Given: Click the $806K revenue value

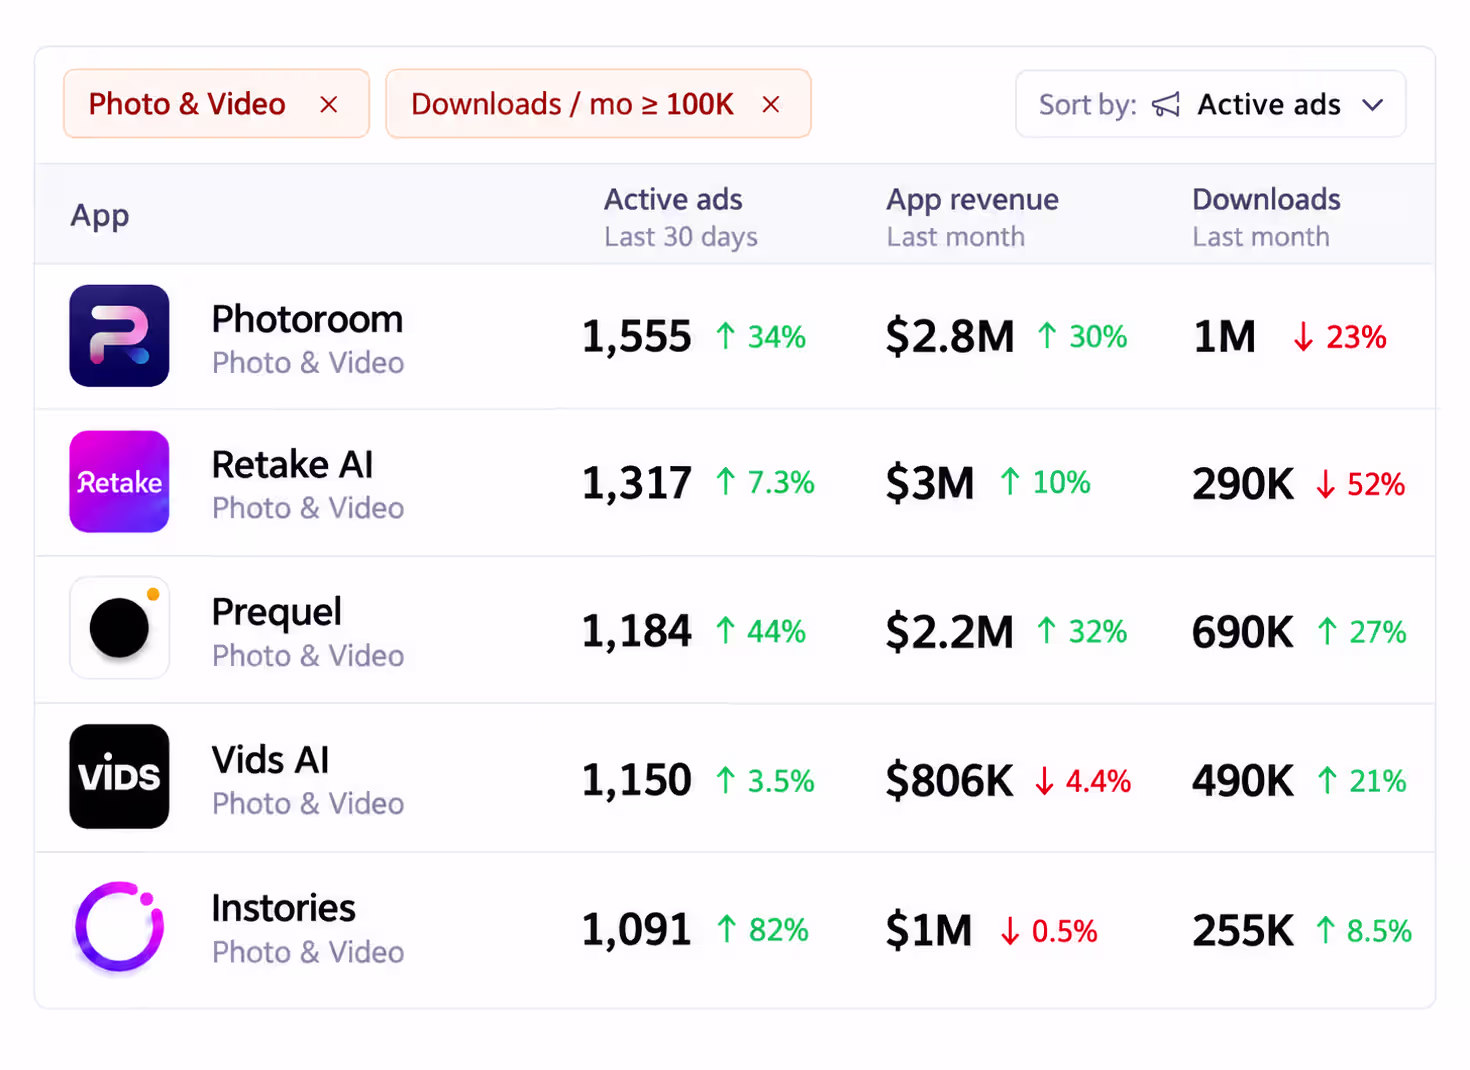Looking at the screenshot, I should [950, 781].
